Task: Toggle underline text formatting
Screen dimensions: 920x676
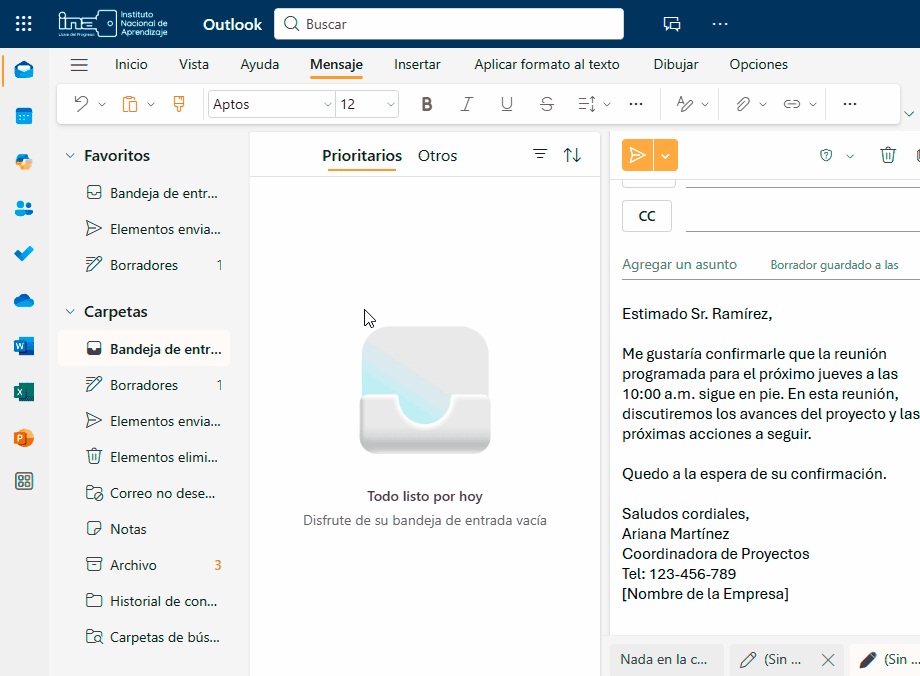Action: 506,104
